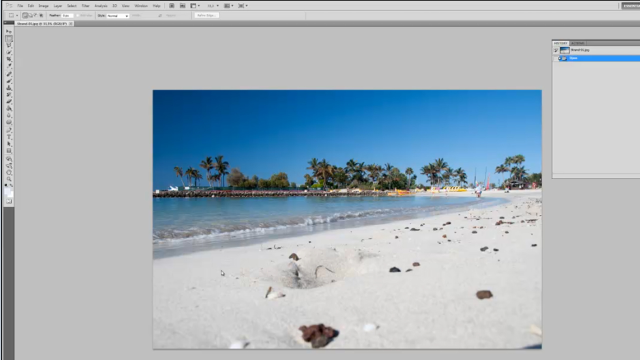Open the 3D menu
This screenshot has height=360, width=640.
tap(115, 6)
